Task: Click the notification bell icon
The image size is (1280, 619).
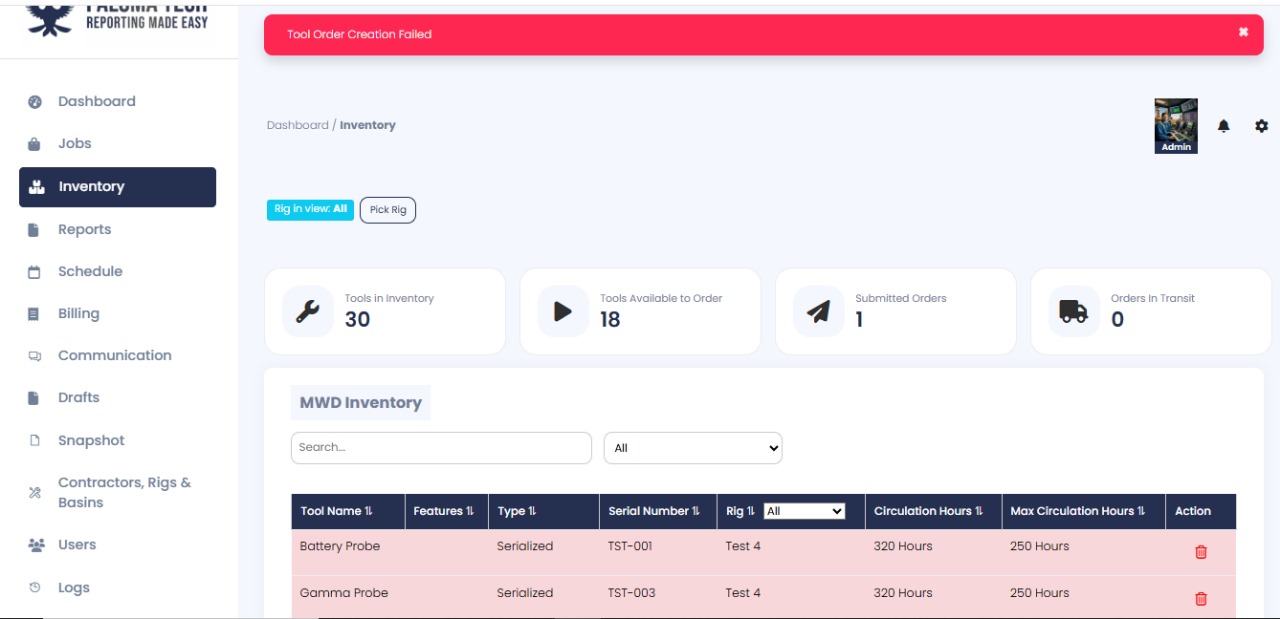Action: 1223,126
